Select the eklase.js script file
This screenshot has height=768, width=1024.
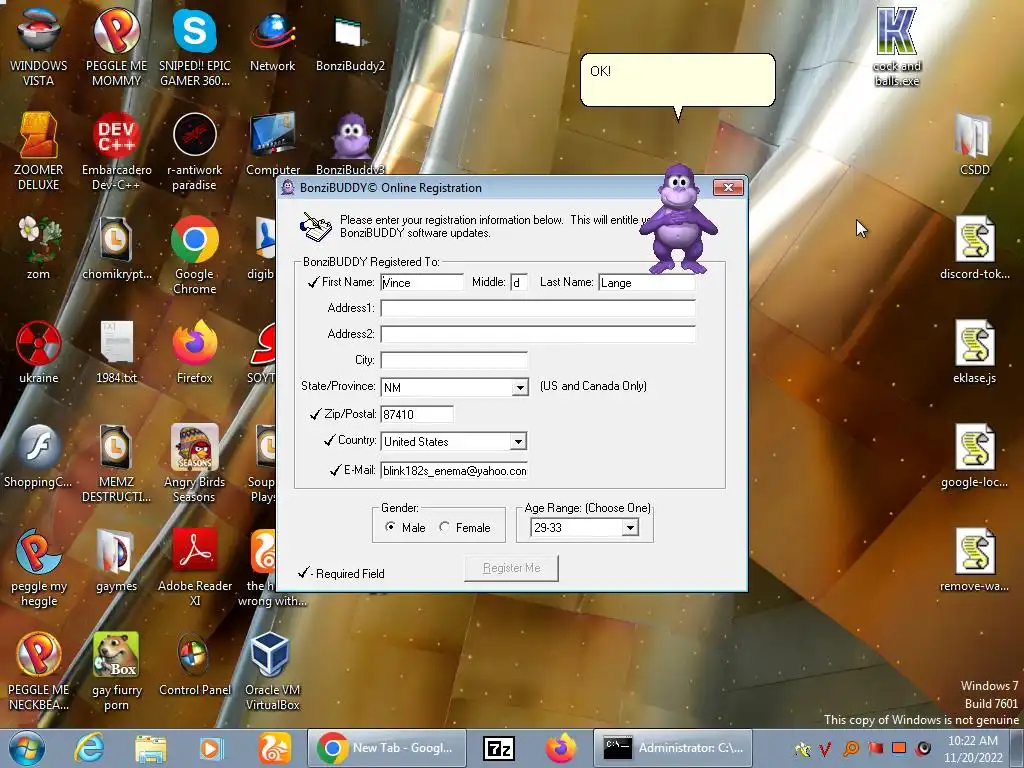[x=974, y=351]
